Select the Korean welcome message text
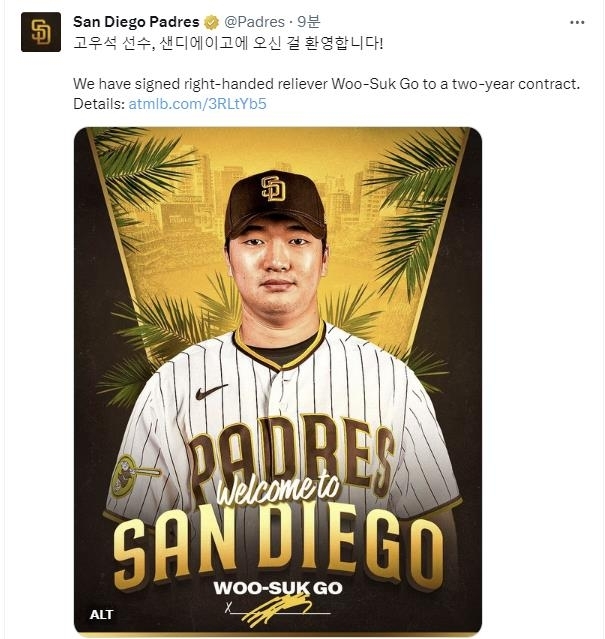 [228, 43]
